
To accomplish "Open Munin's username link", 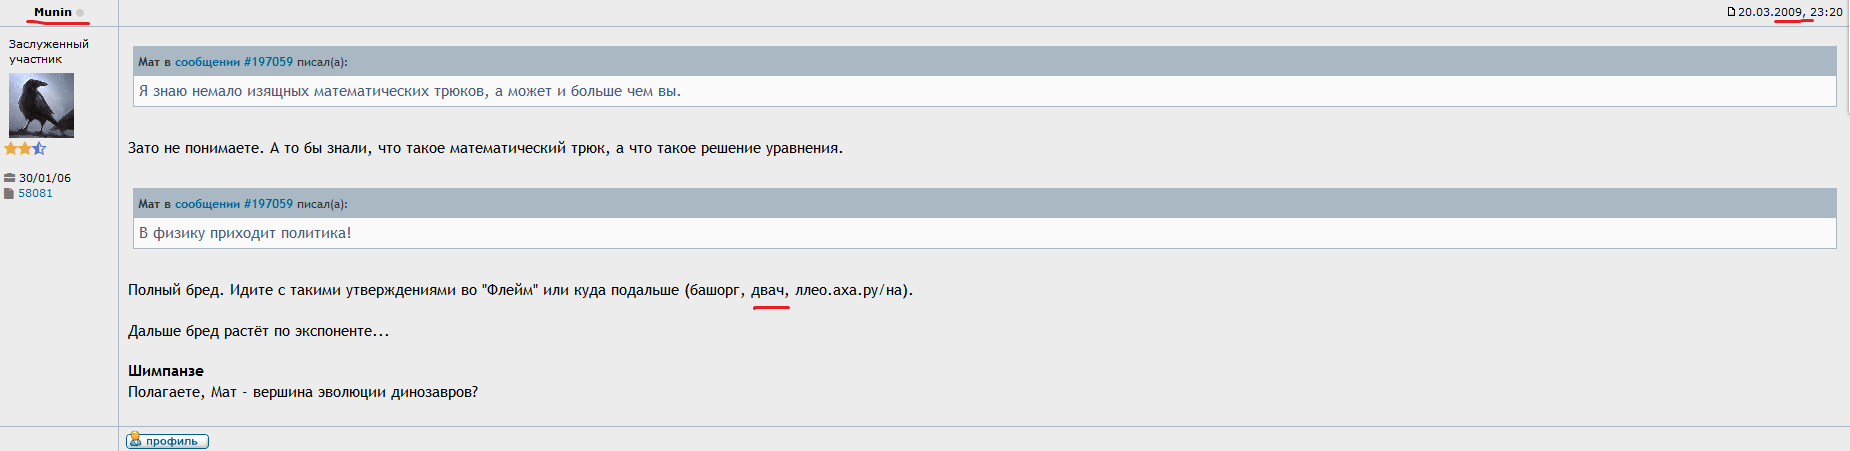I will pos(53,12).
